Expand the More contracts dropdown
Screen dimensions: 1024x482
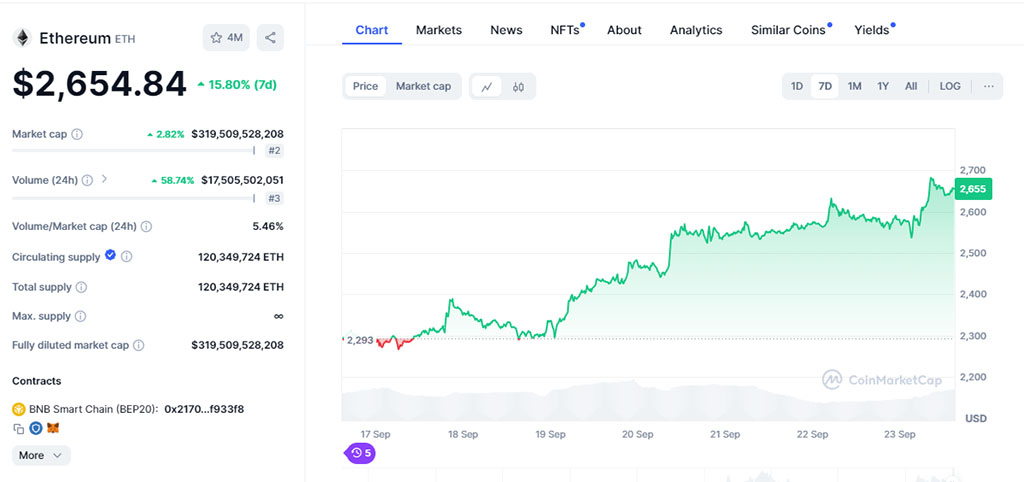pyautogui.click(x=41, y=455)
